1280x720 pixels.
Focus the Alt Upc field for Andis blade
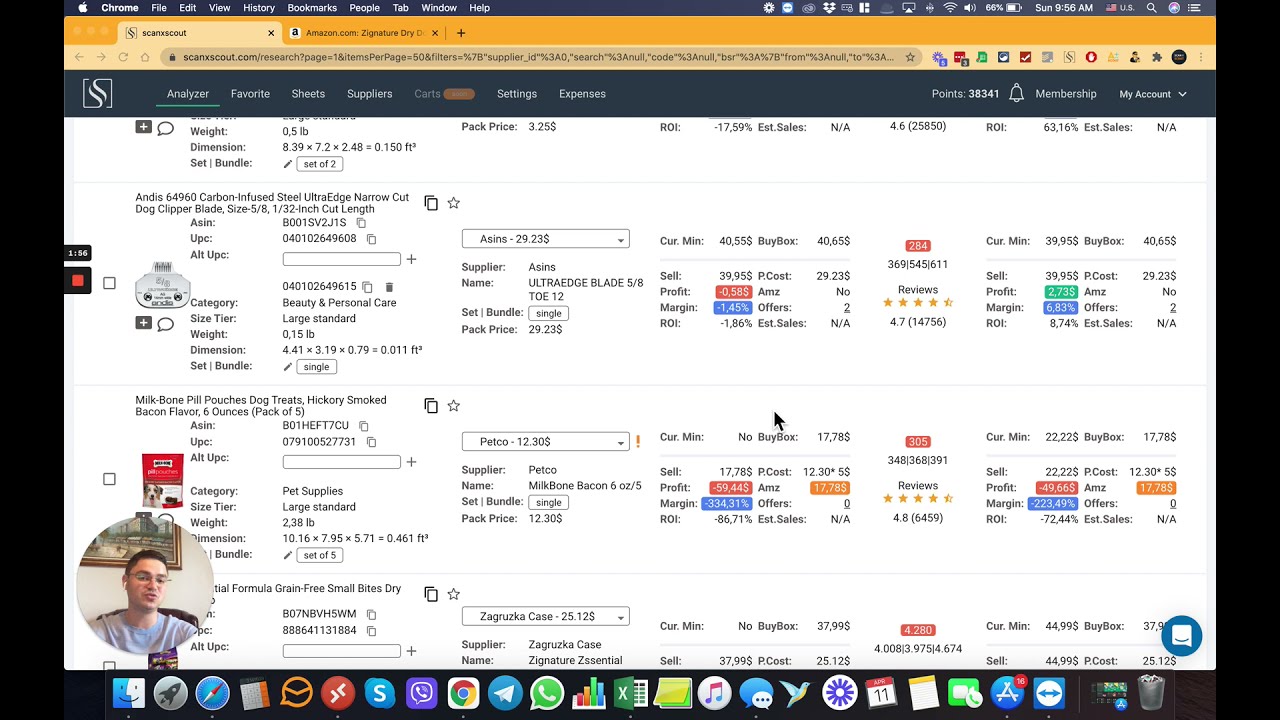pyautogui.click(x=341, y=259)
